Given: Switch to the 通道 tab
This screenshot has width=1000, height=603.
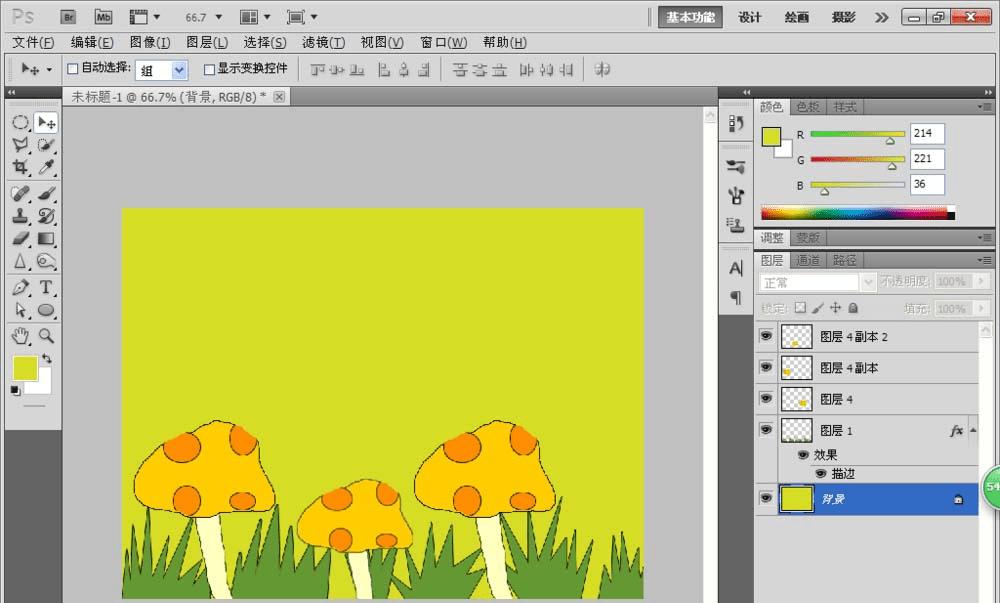Looking at the screenshot, I should tap(808, 260).
